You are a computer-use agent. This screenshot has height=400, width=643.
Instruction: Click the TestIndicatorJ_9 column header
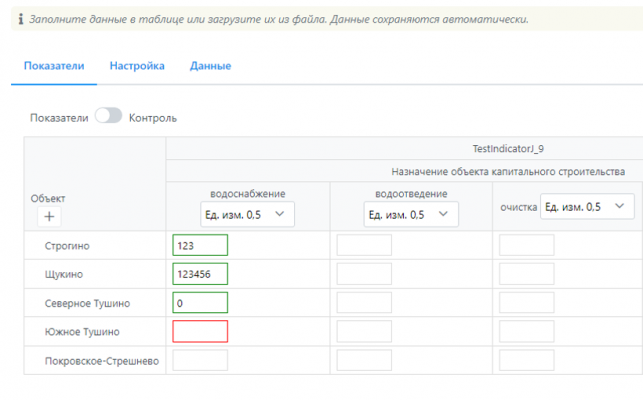tap(508, 148)
